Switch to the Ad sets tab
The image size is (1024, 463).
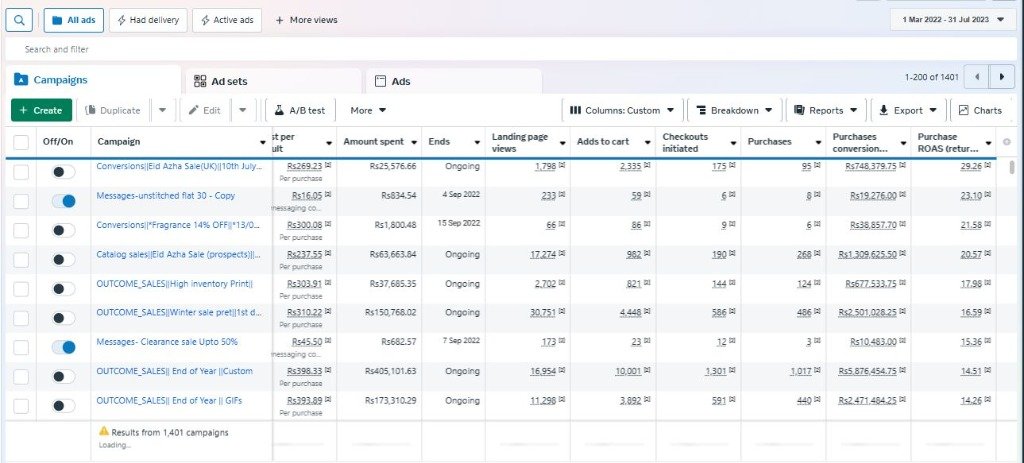(273, 82)
